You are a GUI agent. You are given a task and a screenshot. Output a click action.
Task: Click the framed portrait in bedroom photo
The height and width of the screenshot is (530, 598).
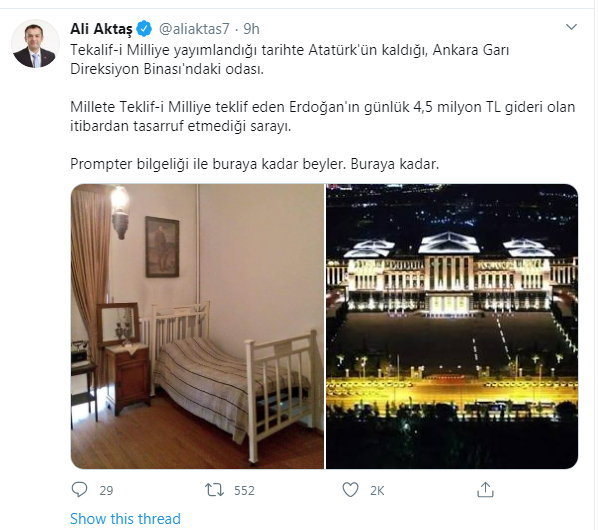(162, 247)
